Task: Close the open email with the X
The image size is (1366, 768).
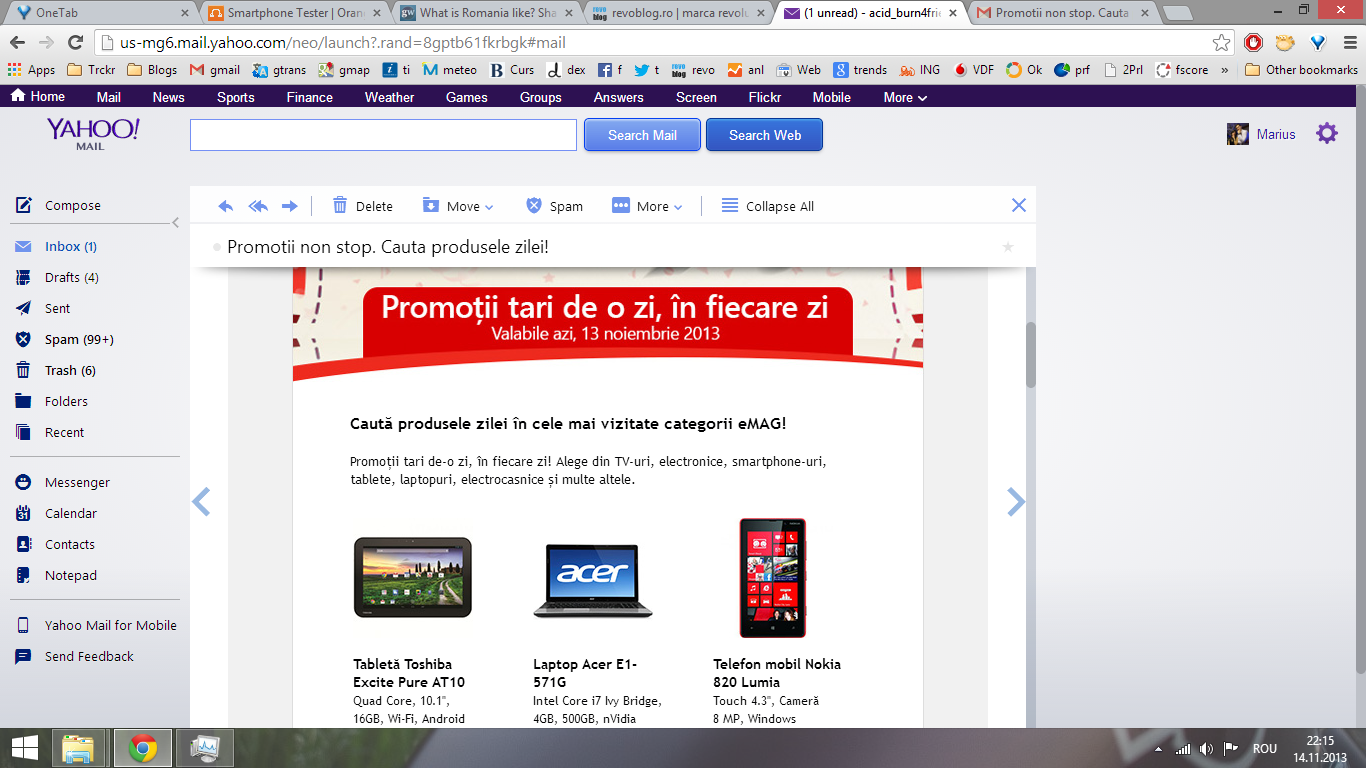Action: (1019, 205)
